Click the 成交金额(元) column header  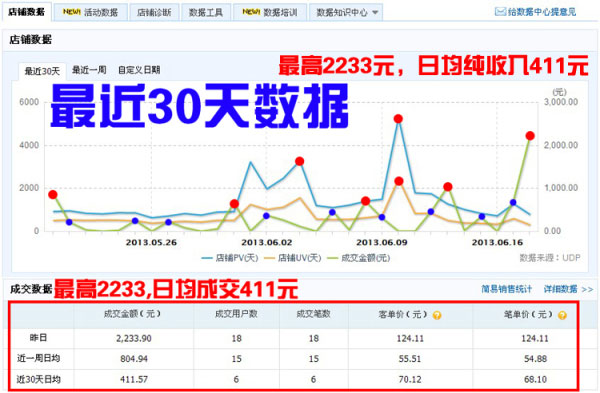pyautogui.click(x=132, y=314)
